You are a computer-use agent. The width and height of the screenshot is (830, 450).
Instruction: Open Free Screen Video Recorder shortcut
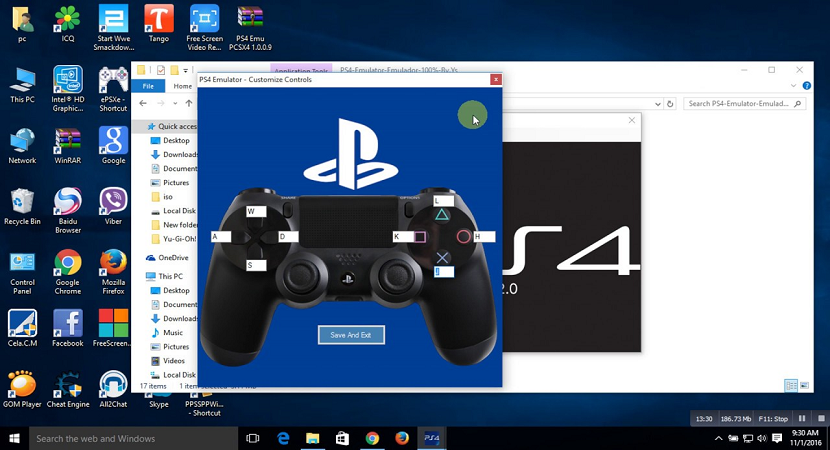[x=204, y=27]
